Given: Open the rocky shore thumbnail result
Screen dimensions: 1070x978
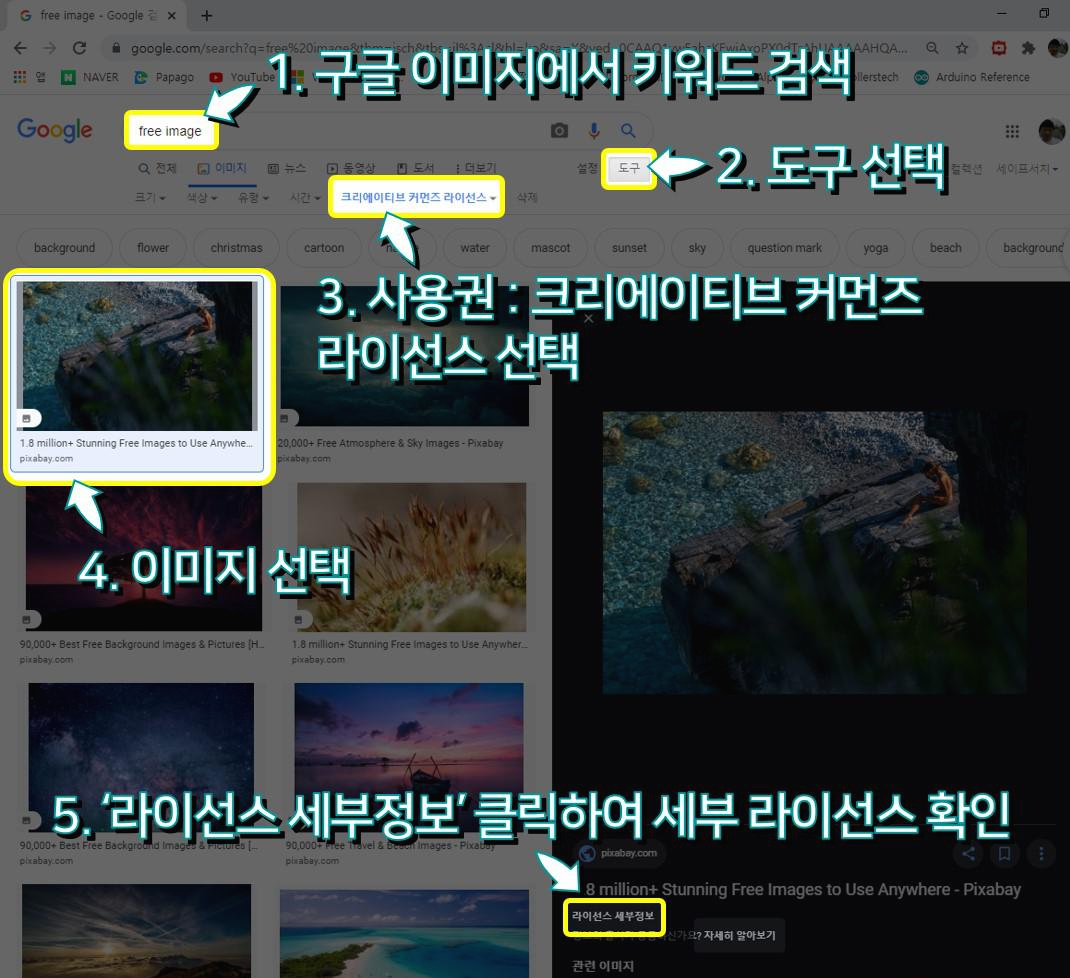Looking at the screenshot, I should pos(137,356).
